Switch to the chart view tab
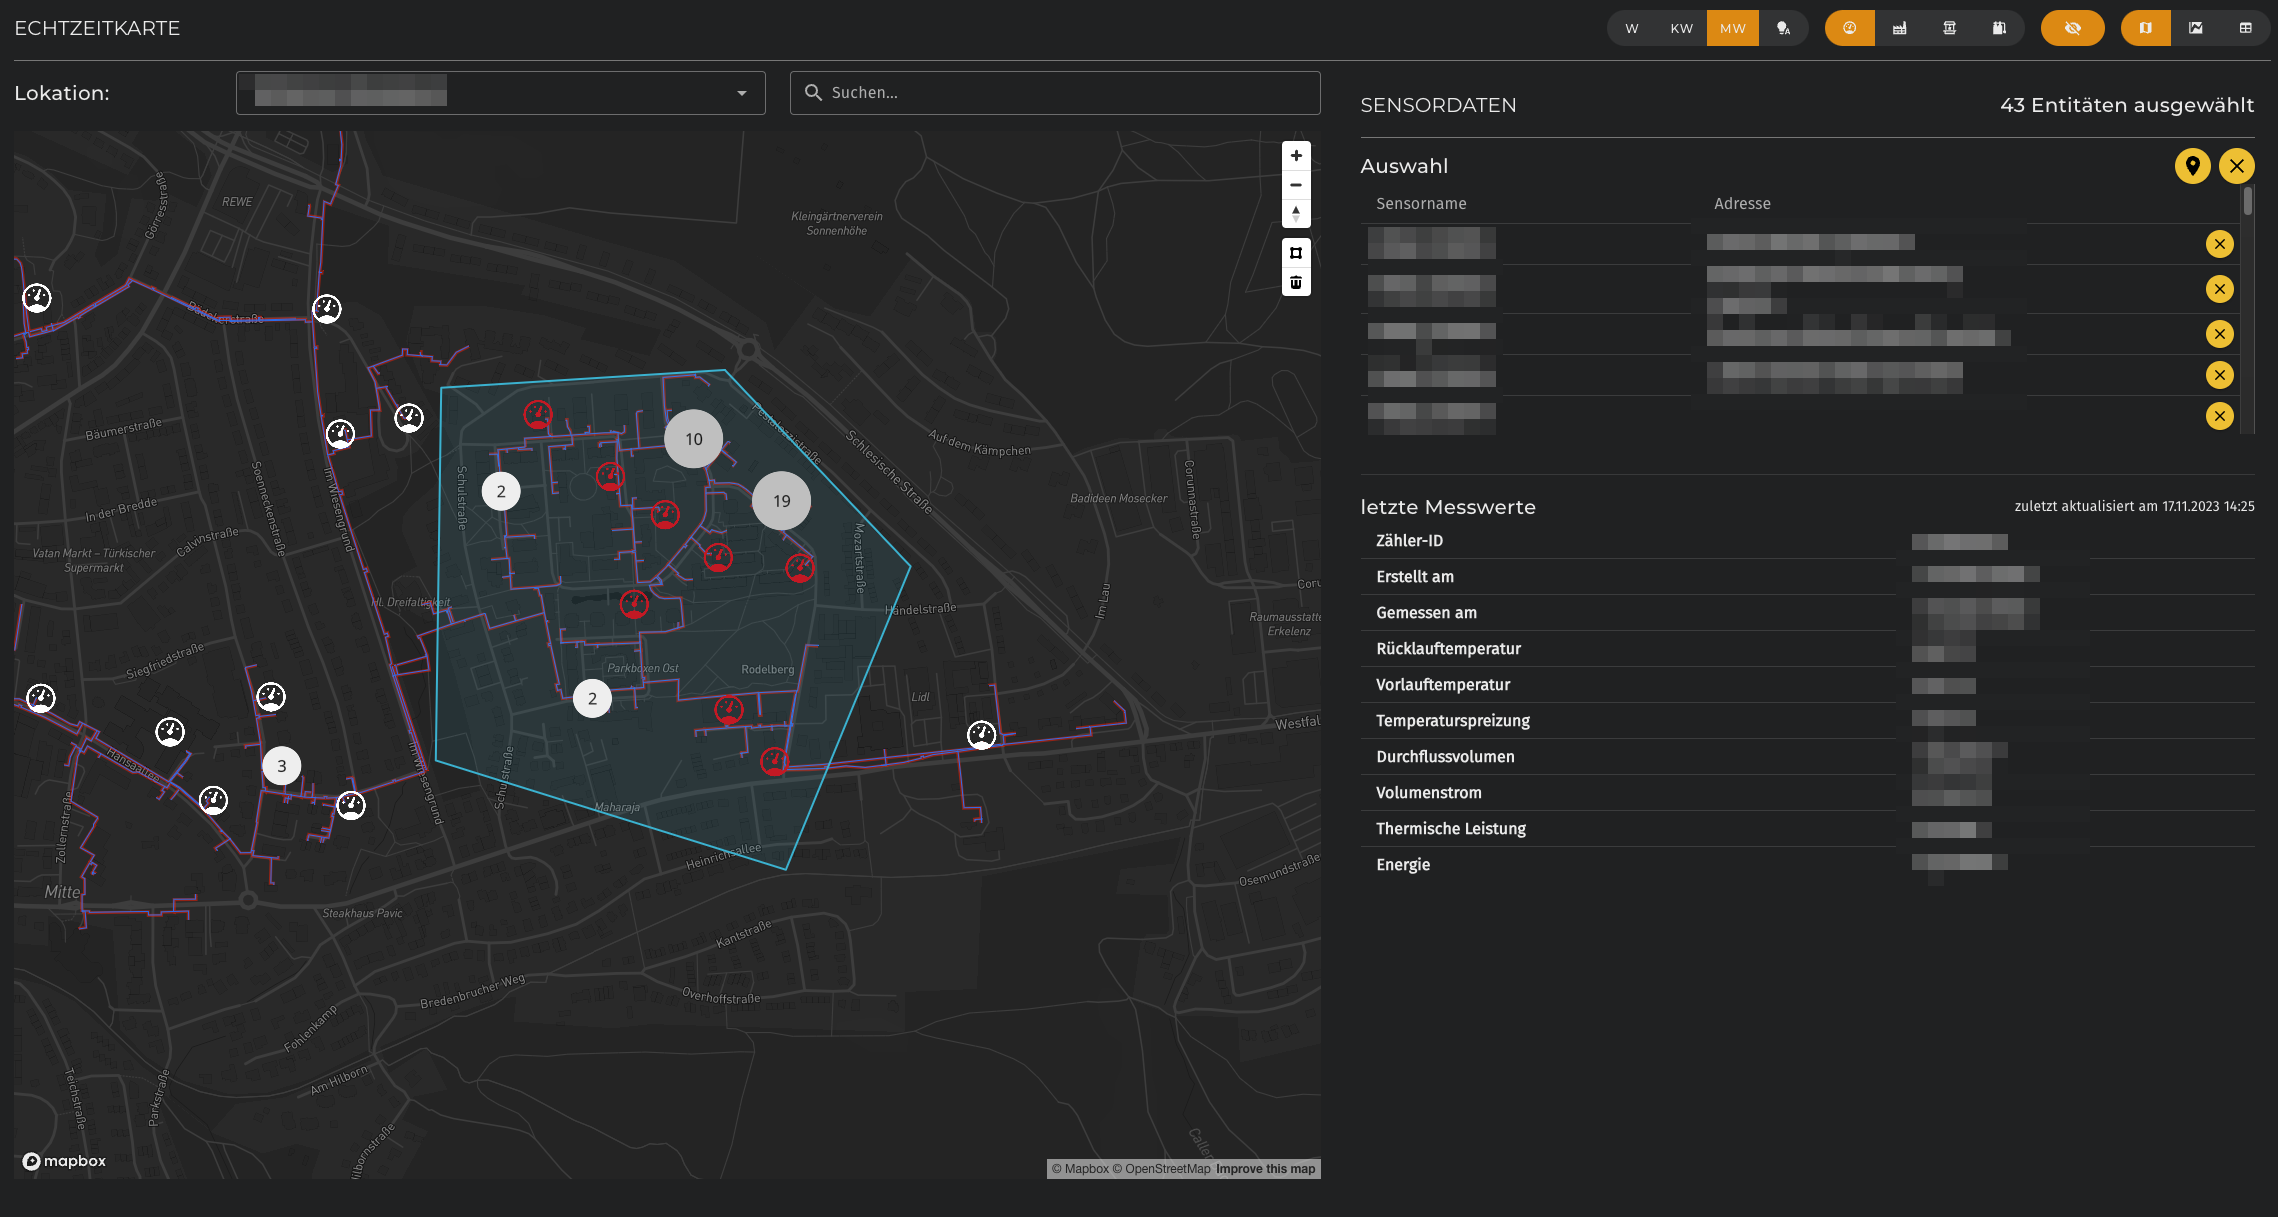 tap(2195, 28)
